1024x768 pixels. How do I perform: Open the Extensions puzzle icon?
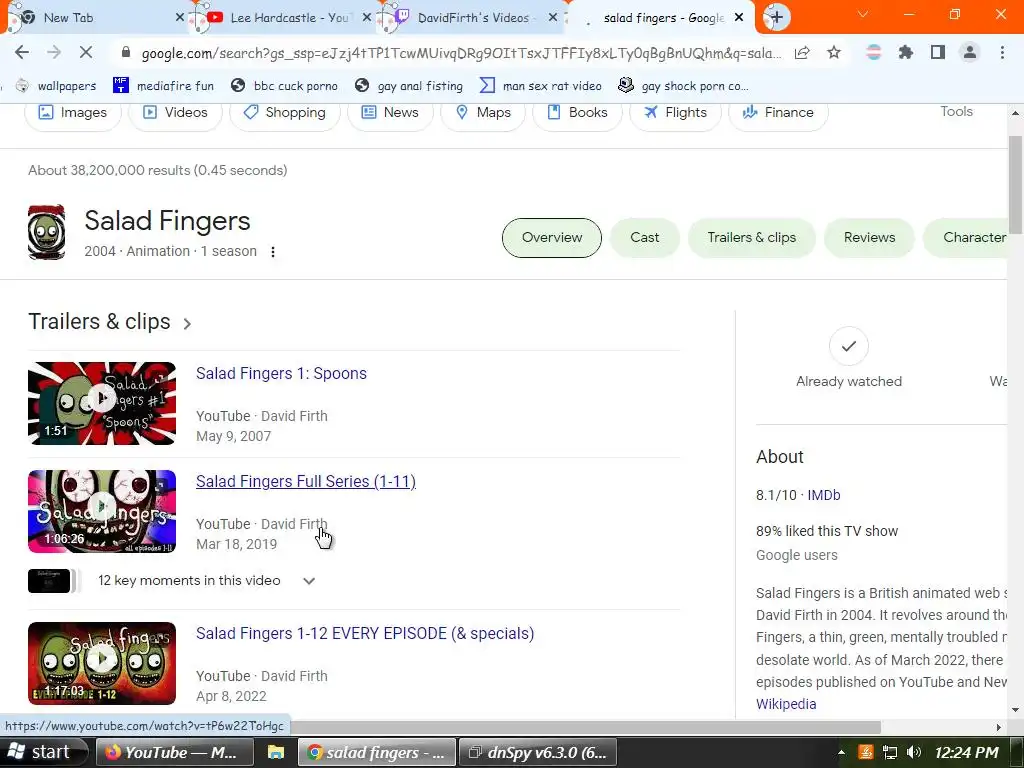tap(905, 52)
